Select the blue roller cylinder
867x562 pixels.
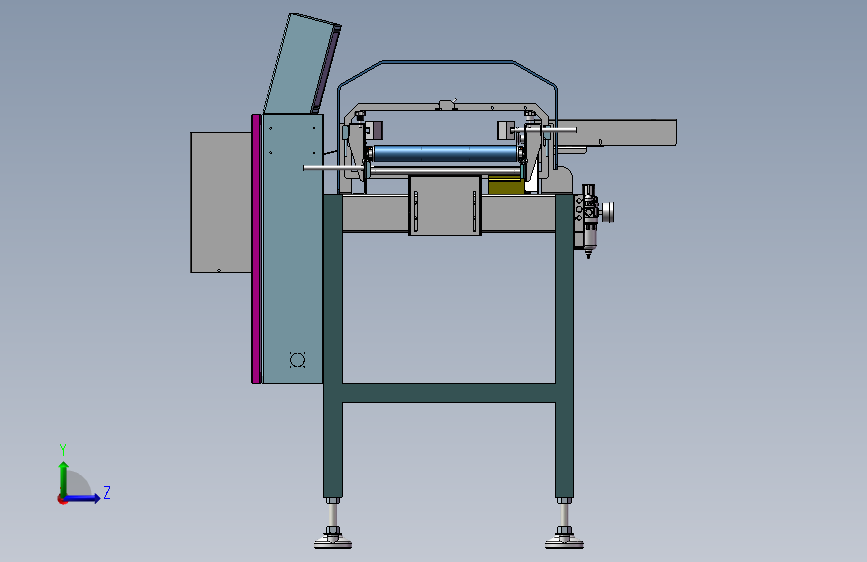[x=446, y=154]
